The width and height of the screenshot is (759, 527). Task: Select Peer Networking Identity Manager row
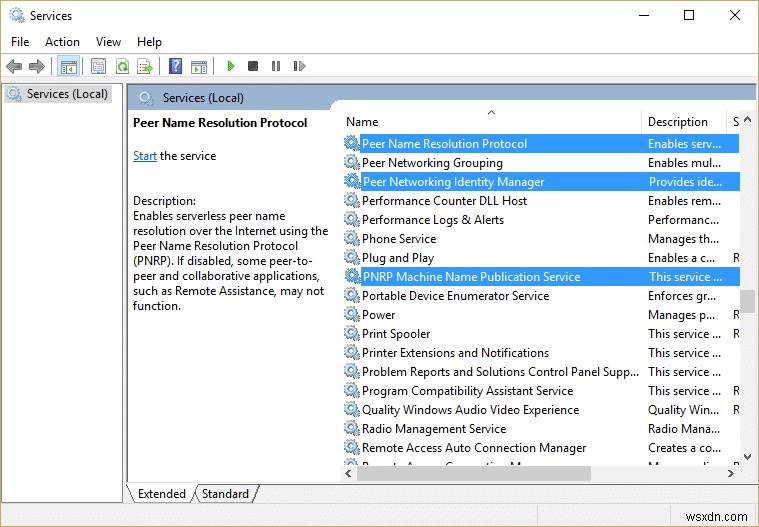tap(541, 181)
